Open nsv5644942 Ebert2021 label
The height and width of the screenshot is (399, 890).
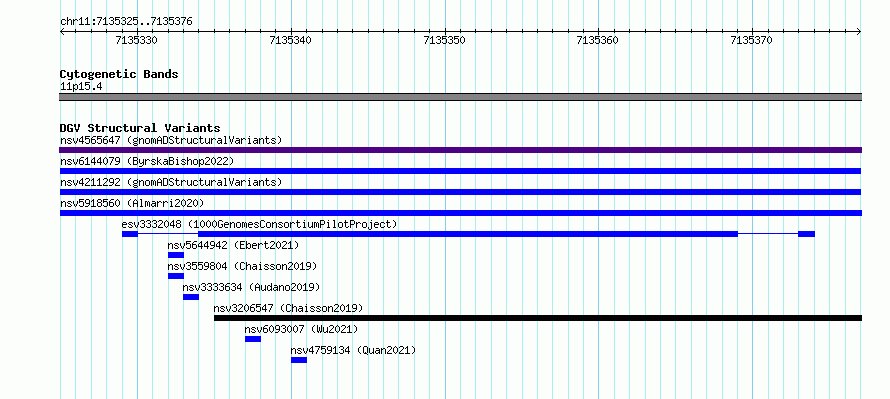tap(233, 245)
